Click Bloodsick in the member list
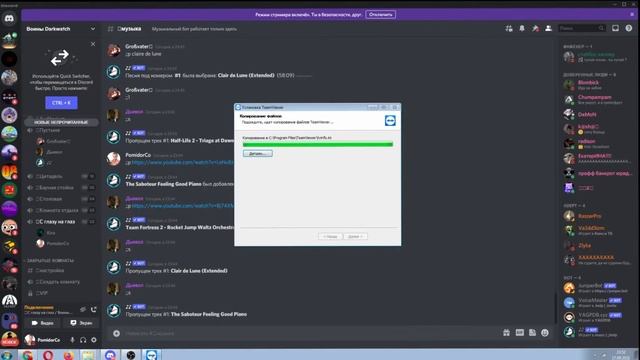The image size is (640, 360). pos(588,82)
